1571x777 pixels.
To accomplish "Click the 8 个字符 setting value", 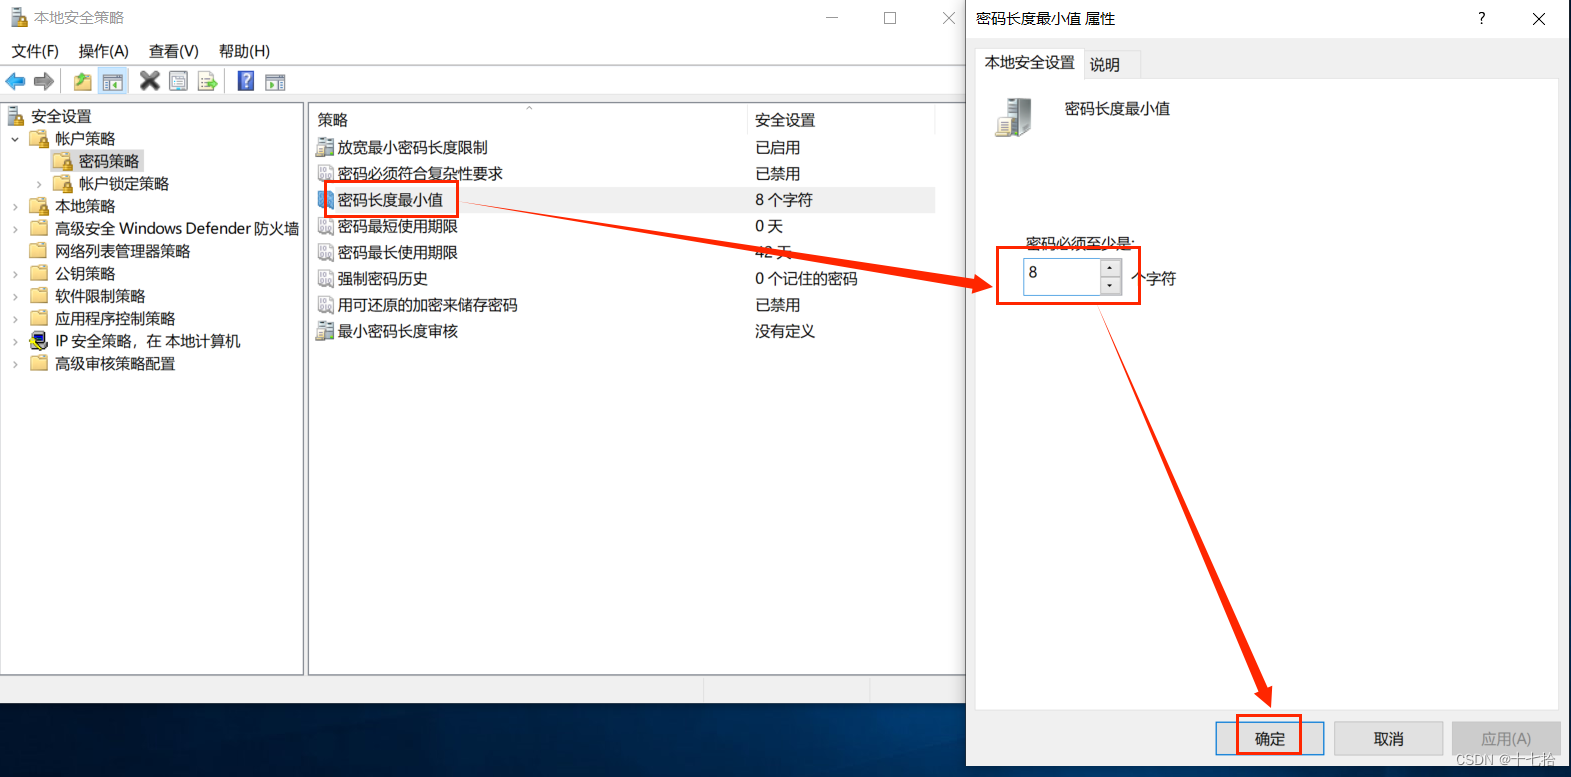I will [784, 200].
